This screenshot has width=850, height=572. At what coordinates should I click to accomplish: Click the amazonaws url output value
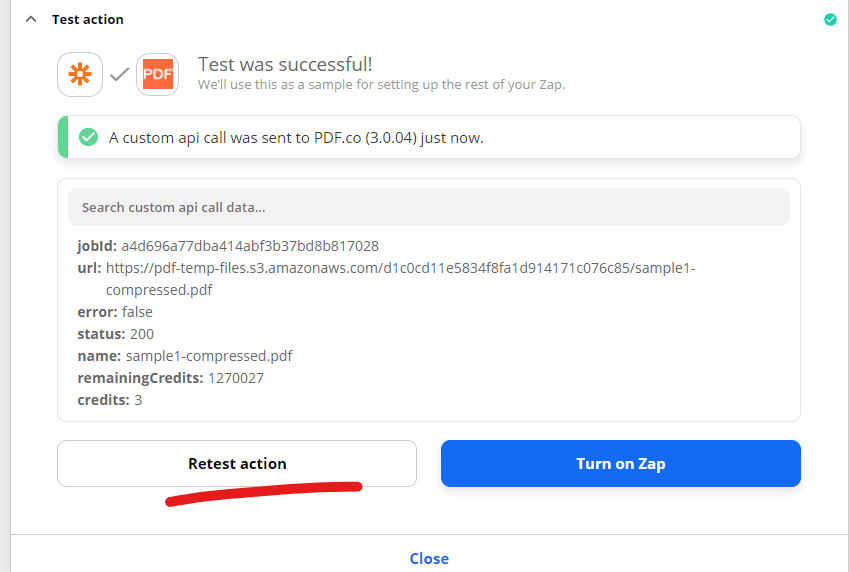400,268
